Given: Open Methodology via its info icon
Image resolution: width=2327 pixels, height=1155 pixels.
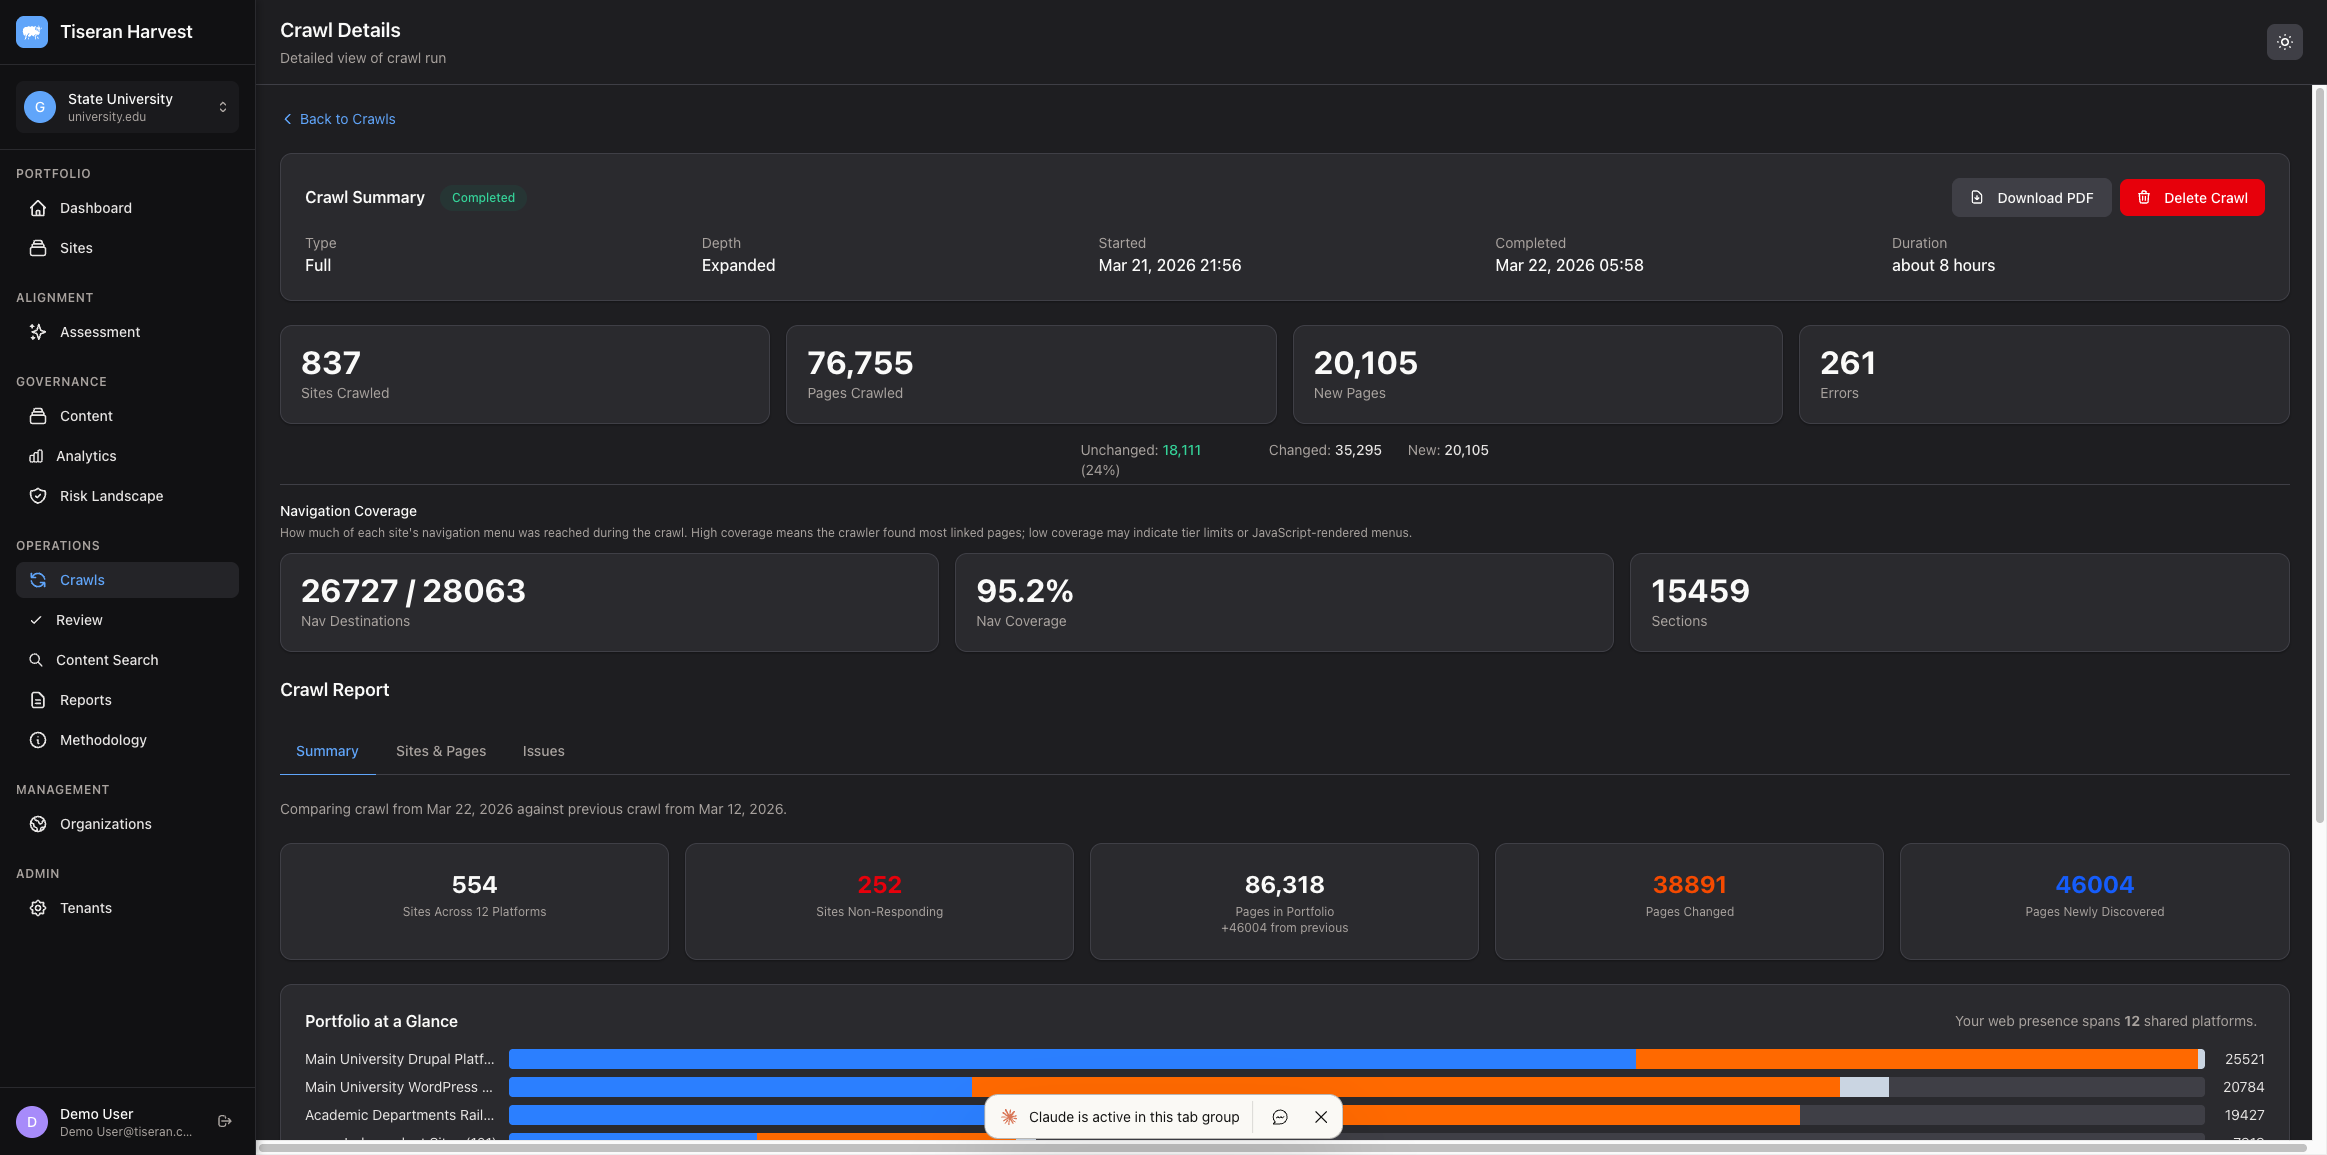Looking at the screenshot, I should pyautogui.click(x=37, y=740).
